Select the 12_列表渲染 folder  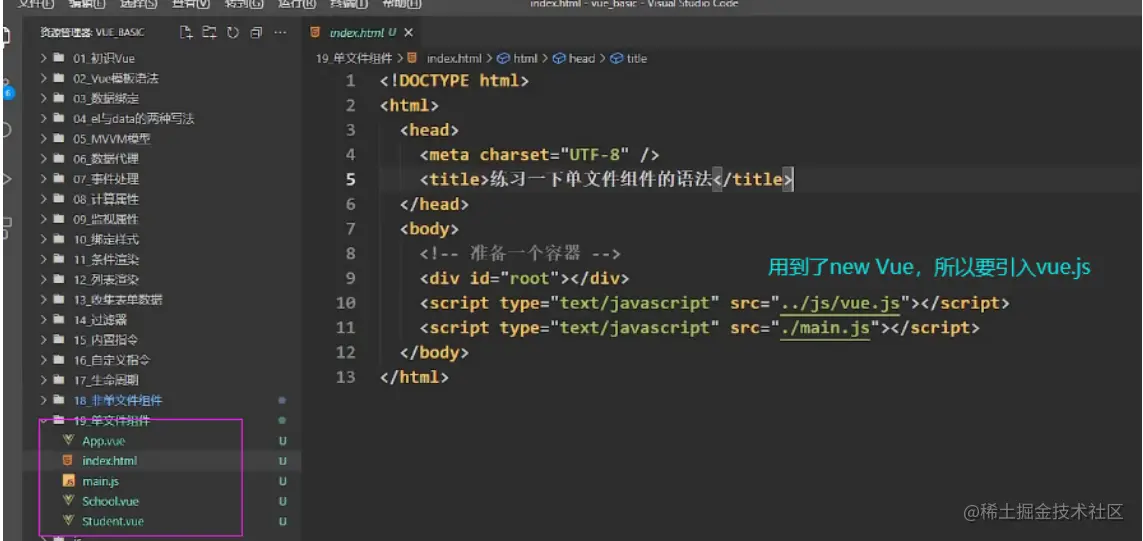click(x=106, y=279)
